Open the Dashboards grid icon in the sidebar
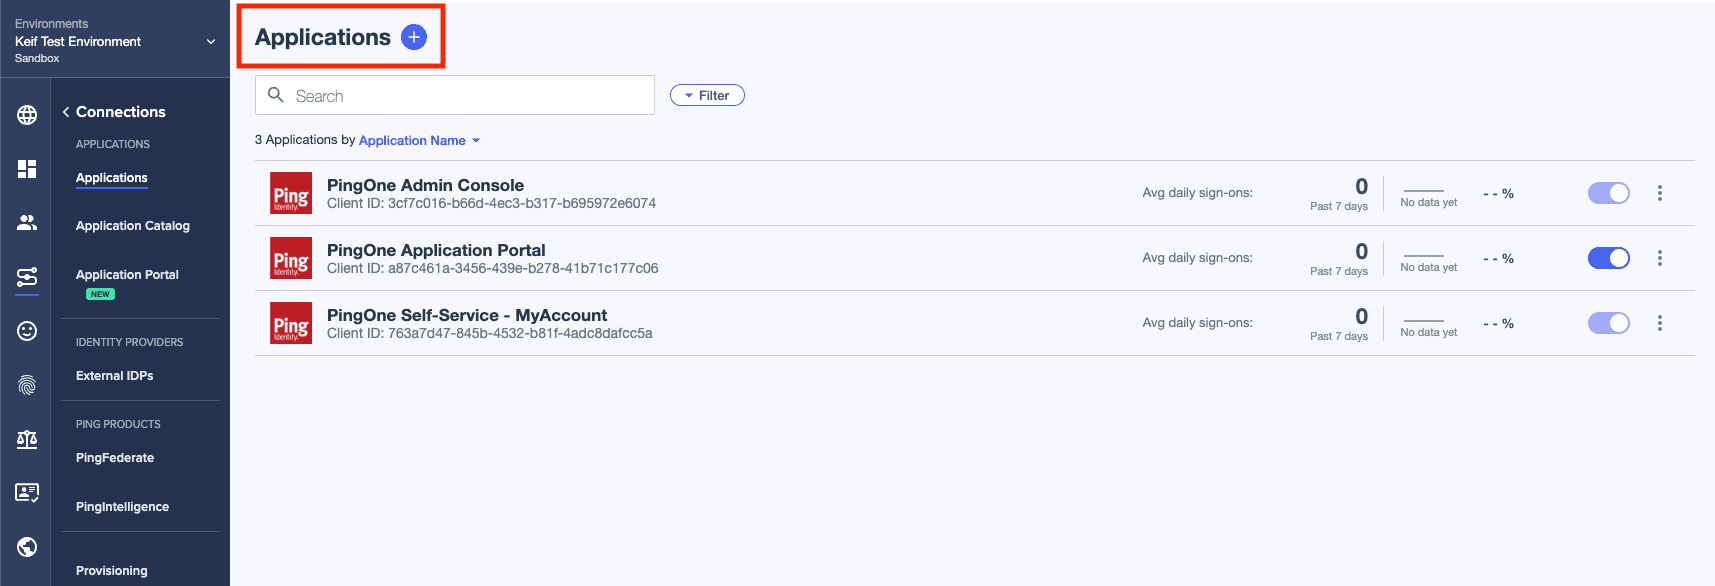 [x=27, y=169]
